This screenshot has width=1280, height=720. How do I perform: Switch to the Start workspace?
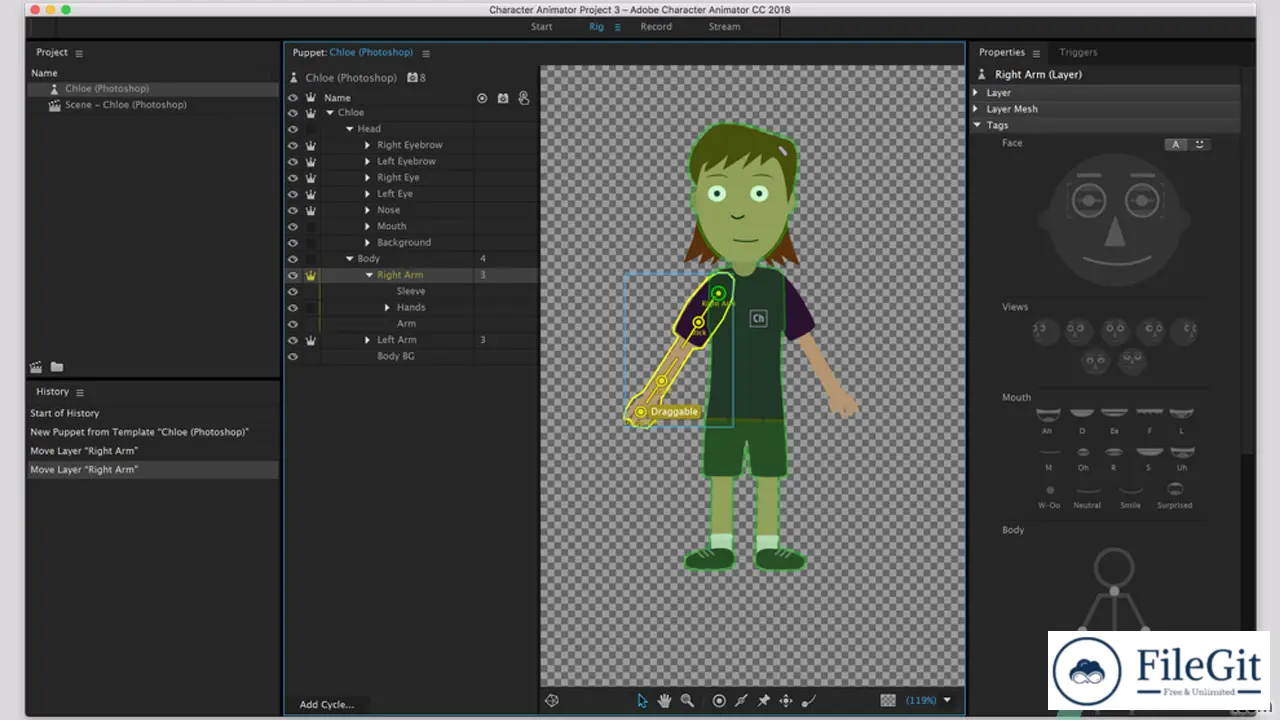pyautogui.click(x=541, y=27)
